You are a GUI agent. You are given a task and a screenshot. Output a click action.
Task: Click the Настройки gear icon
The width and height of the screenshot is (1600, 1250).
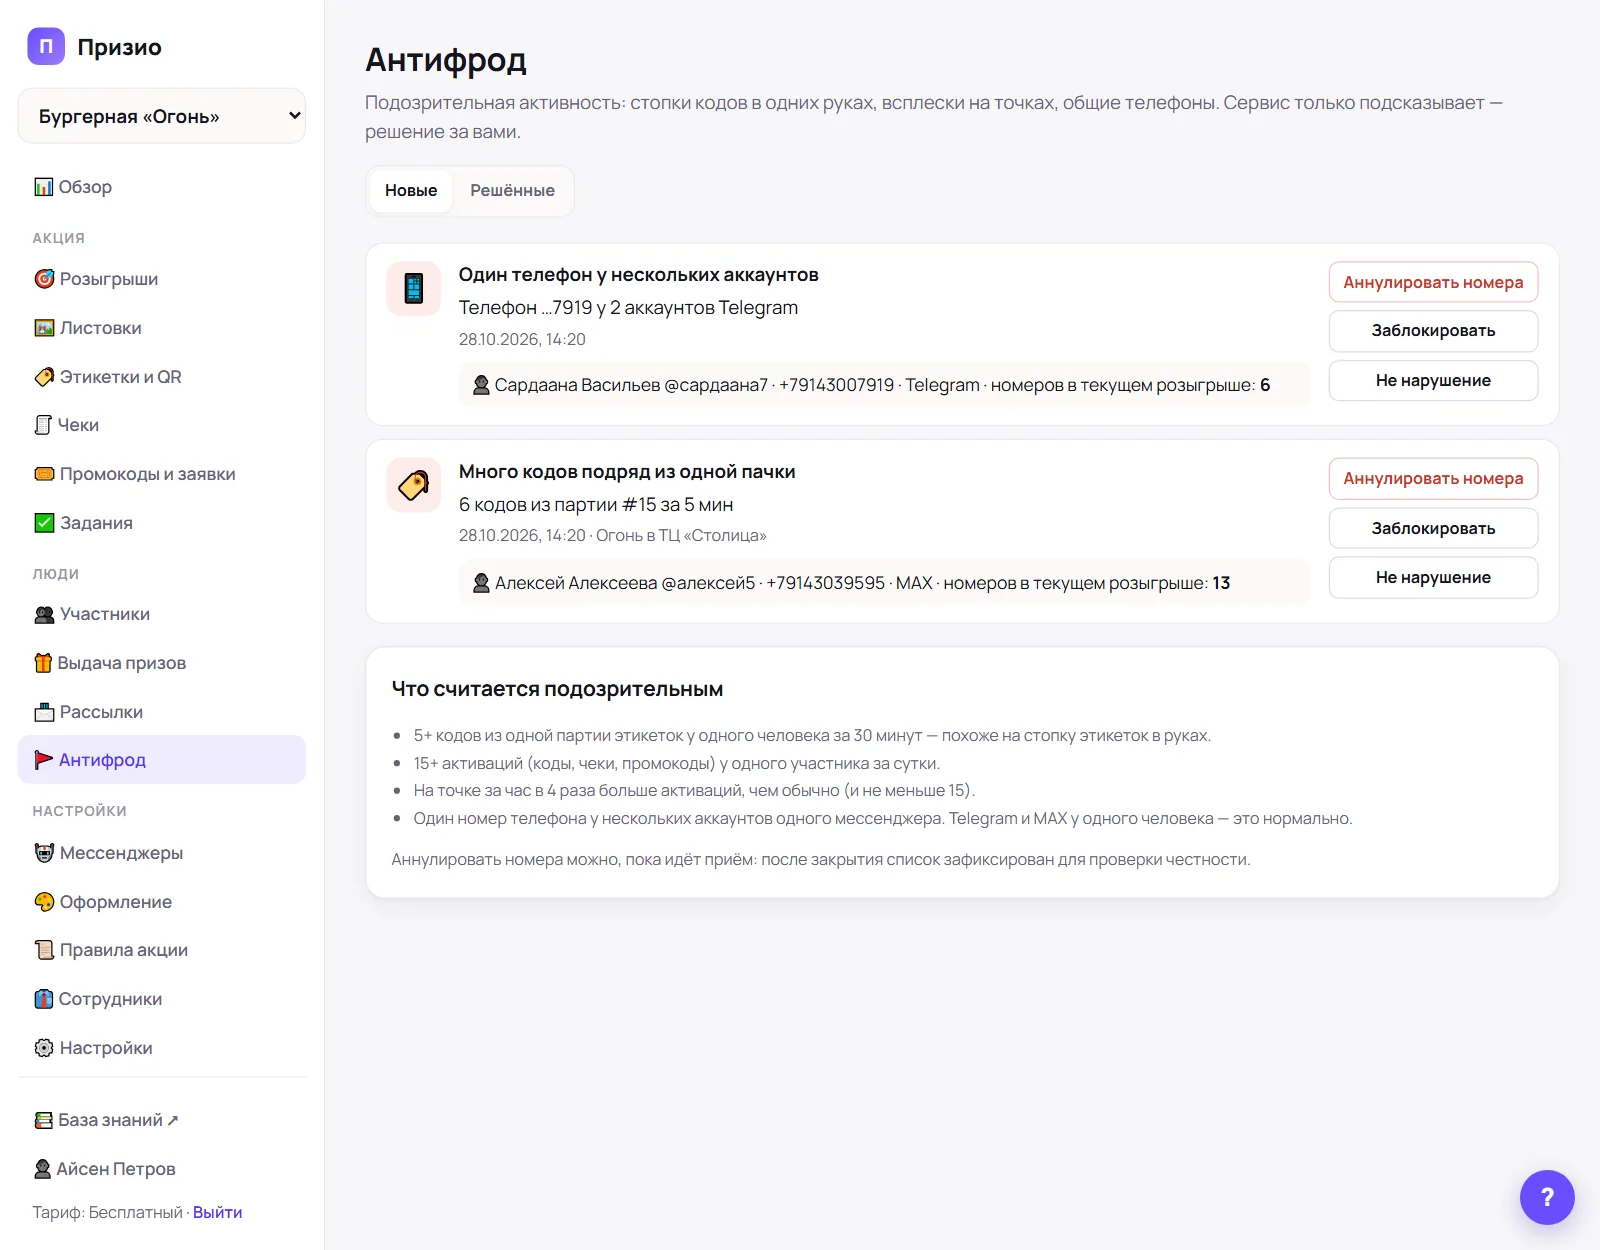[x=44, y=1048]
